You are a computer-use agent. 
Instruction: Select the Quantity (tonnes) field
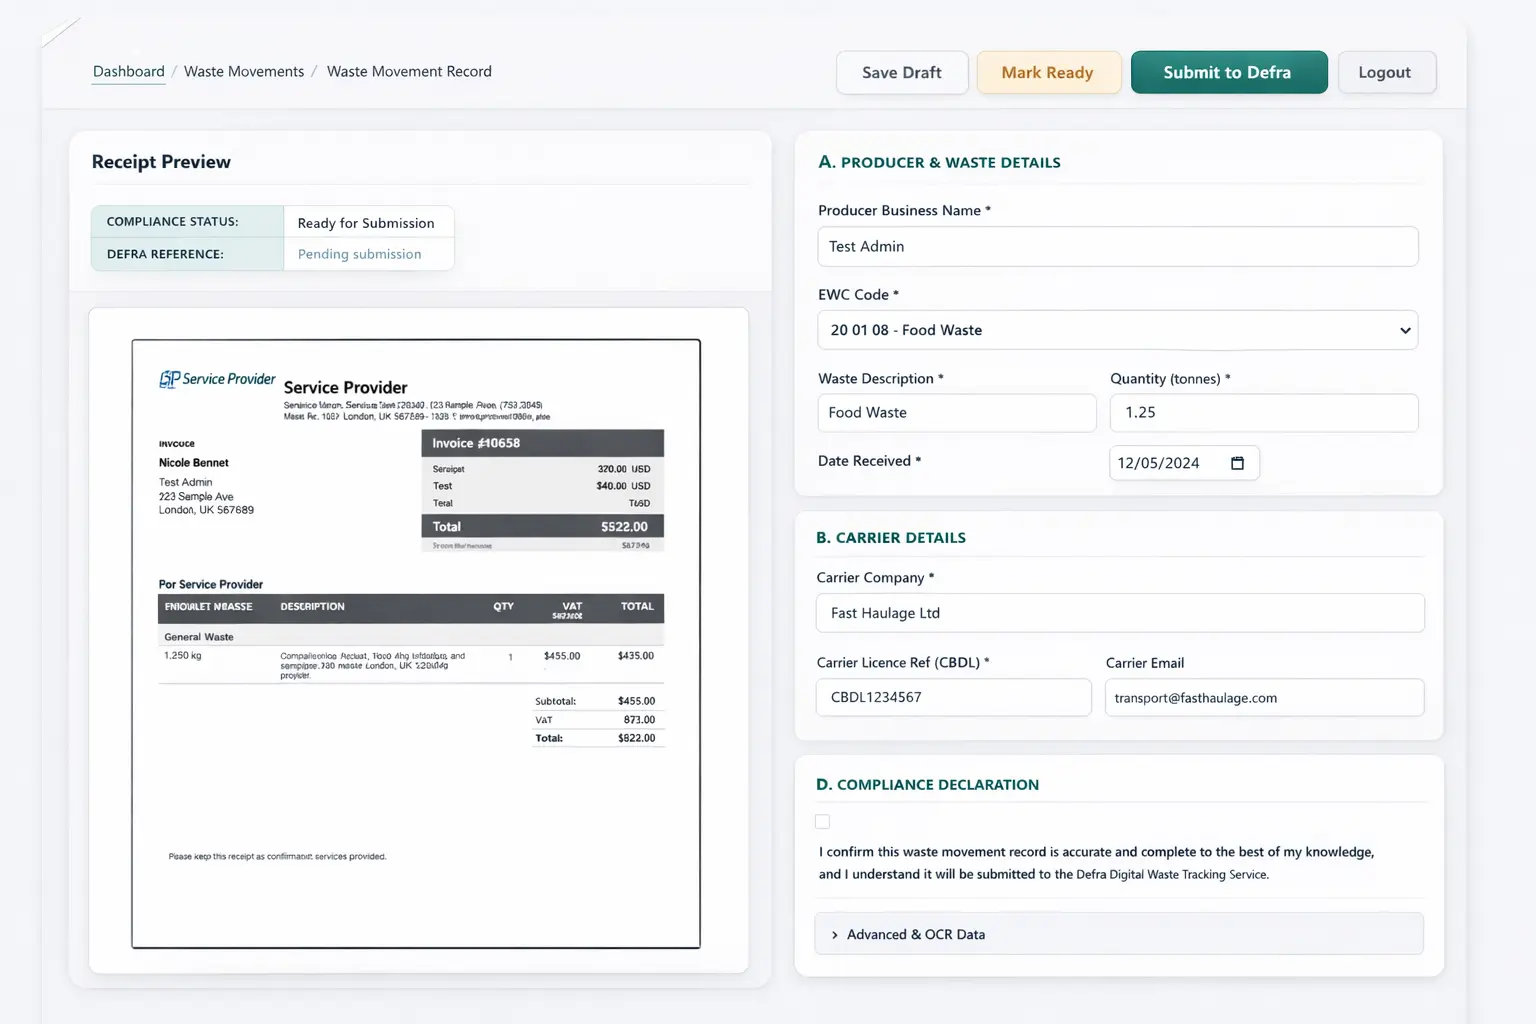[x=1263, y=412]
